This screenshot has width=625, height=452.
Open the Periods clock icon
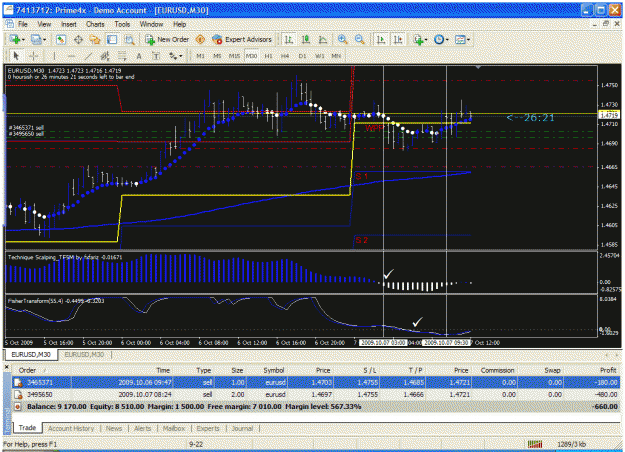click(438, 39)
